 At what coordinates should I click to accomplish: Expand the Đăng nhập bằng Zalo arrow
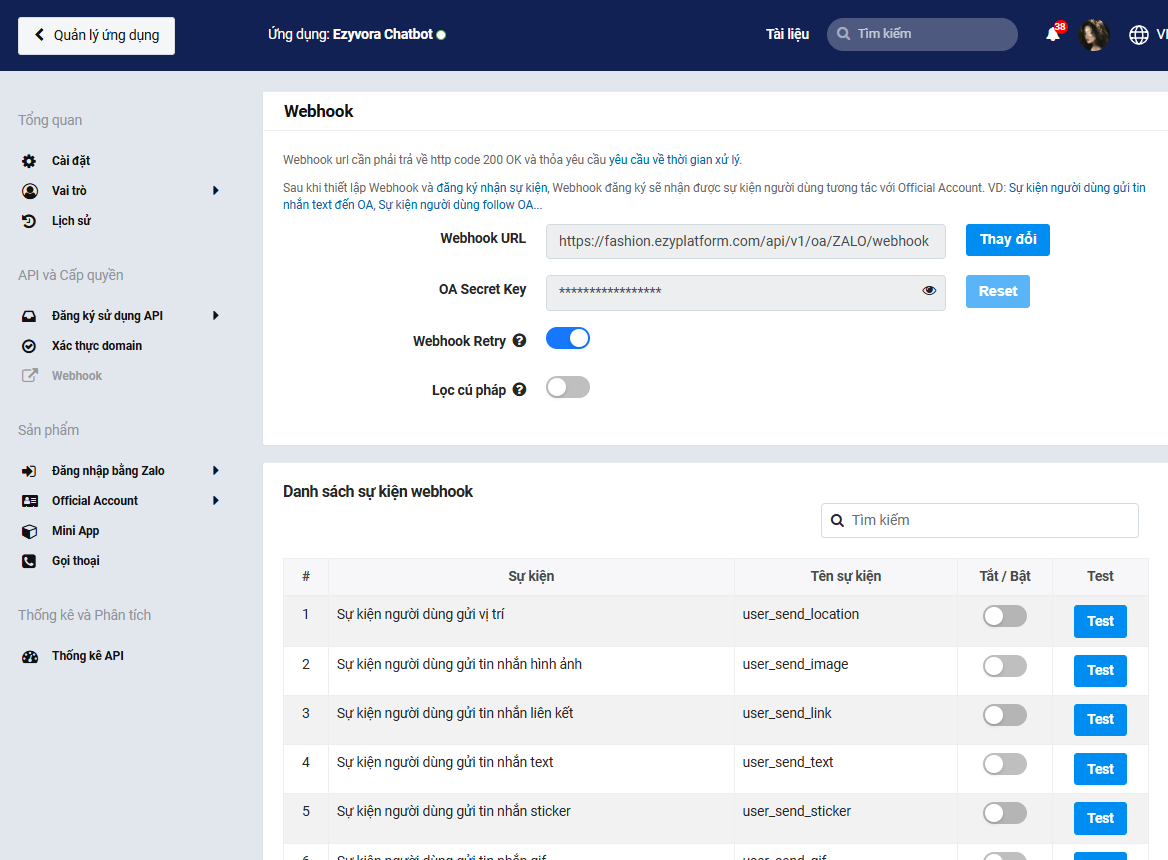(215, 471)
